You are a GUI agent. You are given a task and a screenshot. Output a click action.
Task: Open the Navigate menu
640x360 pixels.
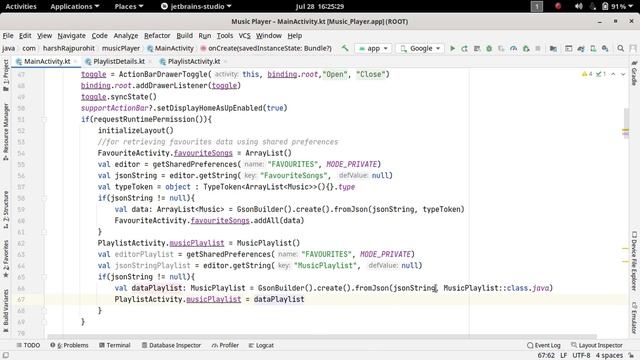click(x=71, y=36)
